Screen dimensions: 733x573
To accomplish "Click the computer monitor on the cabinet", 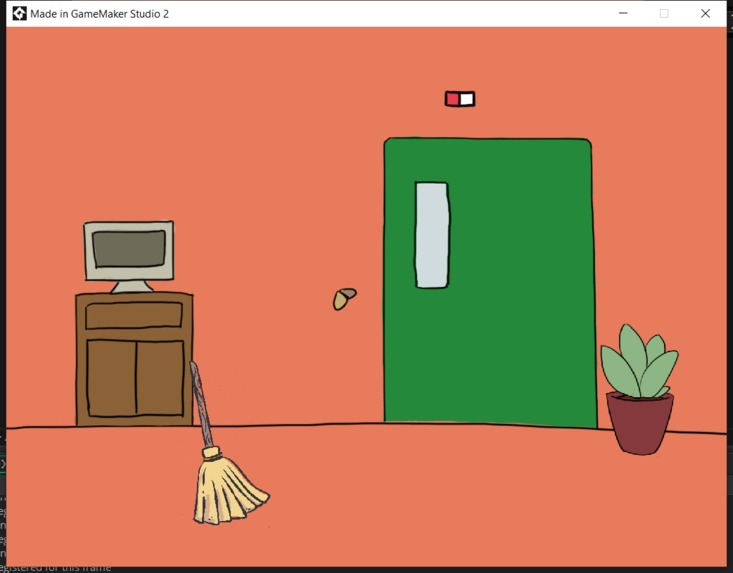I will (129, 257).
